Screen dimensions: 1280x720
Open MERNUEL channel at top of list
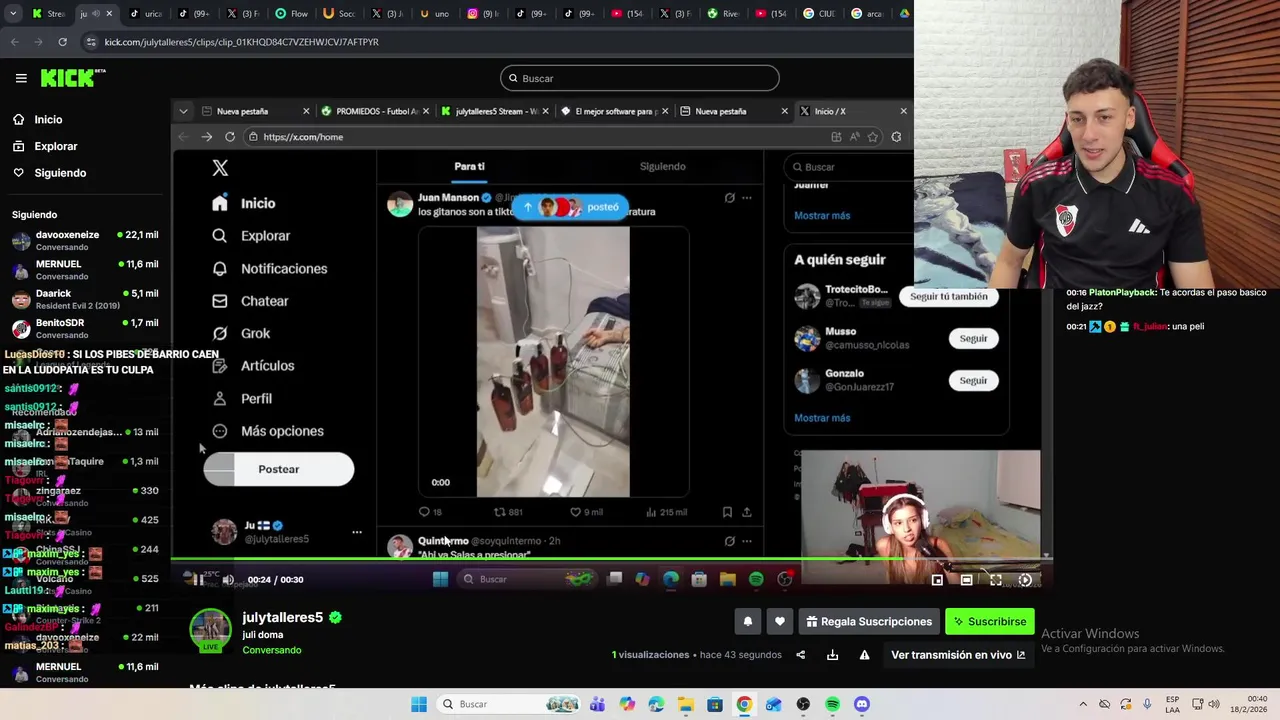coord(85,269)
